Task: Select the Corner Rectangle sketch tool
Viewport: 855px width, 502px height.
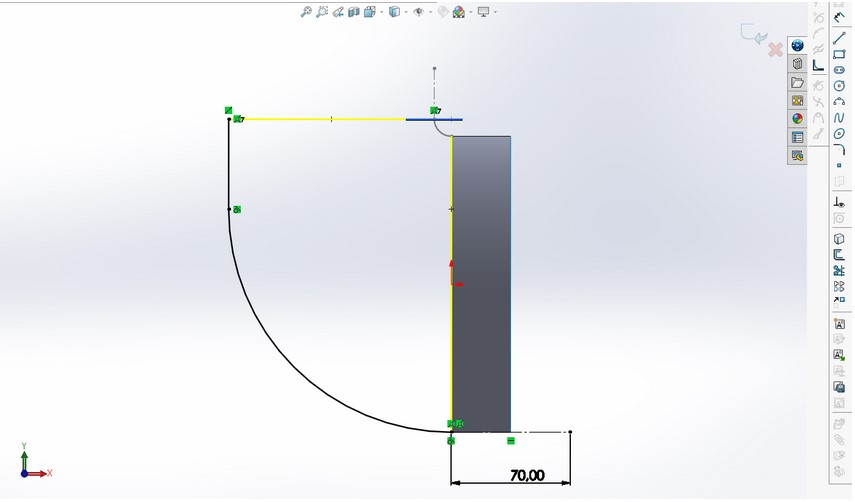Action: click(839, 54)
